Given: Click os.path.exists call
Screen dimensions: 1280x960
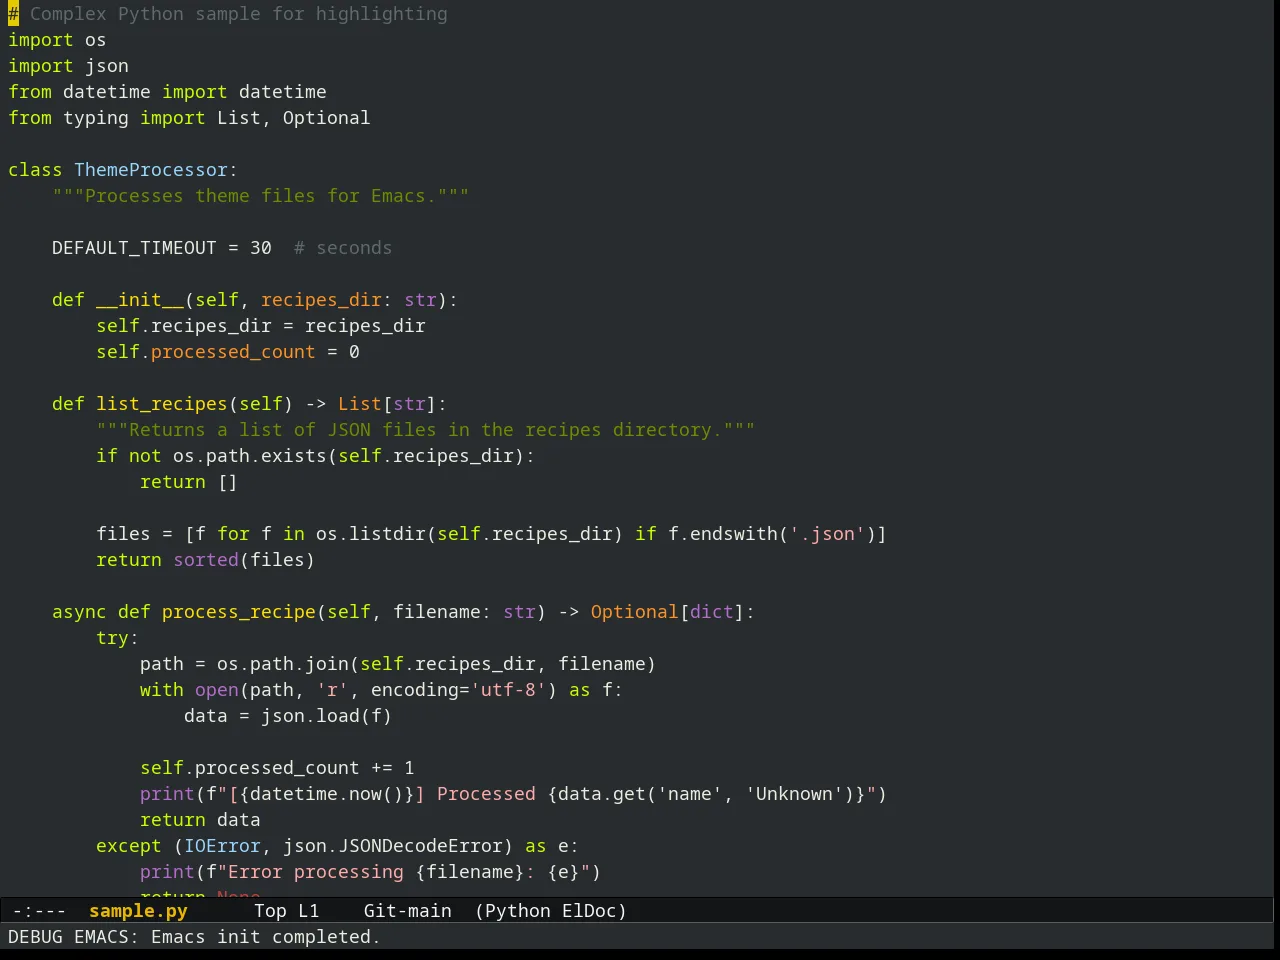Looking at the screenshot, I should [249, 456].
